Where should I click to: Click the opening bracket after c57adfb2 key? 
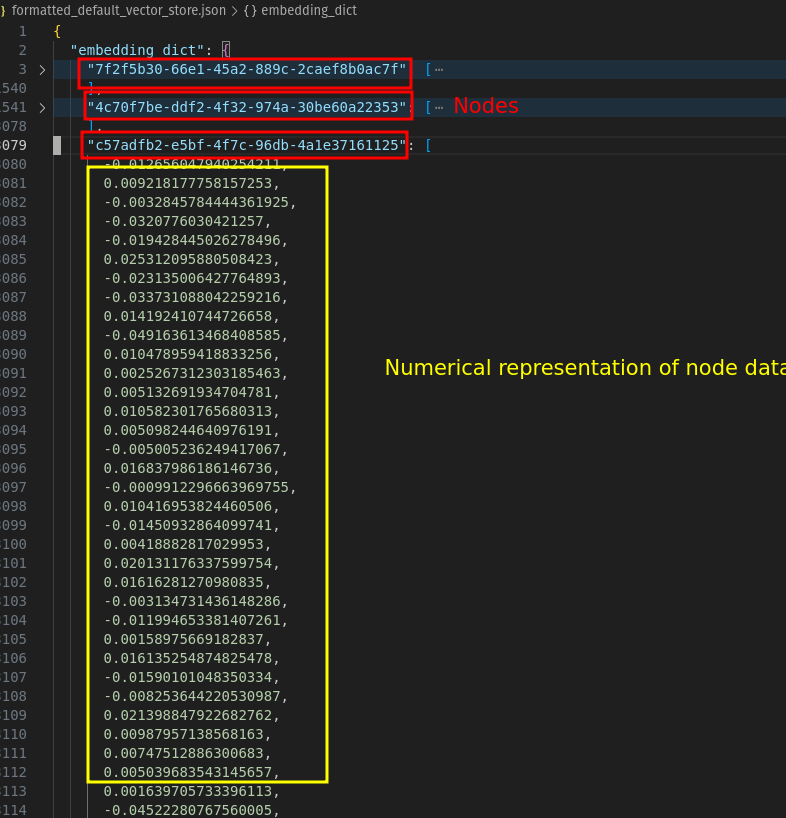tap(428, 146)
